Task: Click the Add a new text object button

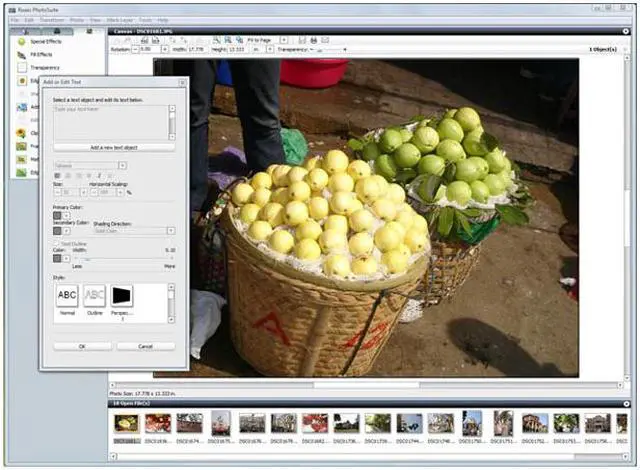Action: coord(114,147)
